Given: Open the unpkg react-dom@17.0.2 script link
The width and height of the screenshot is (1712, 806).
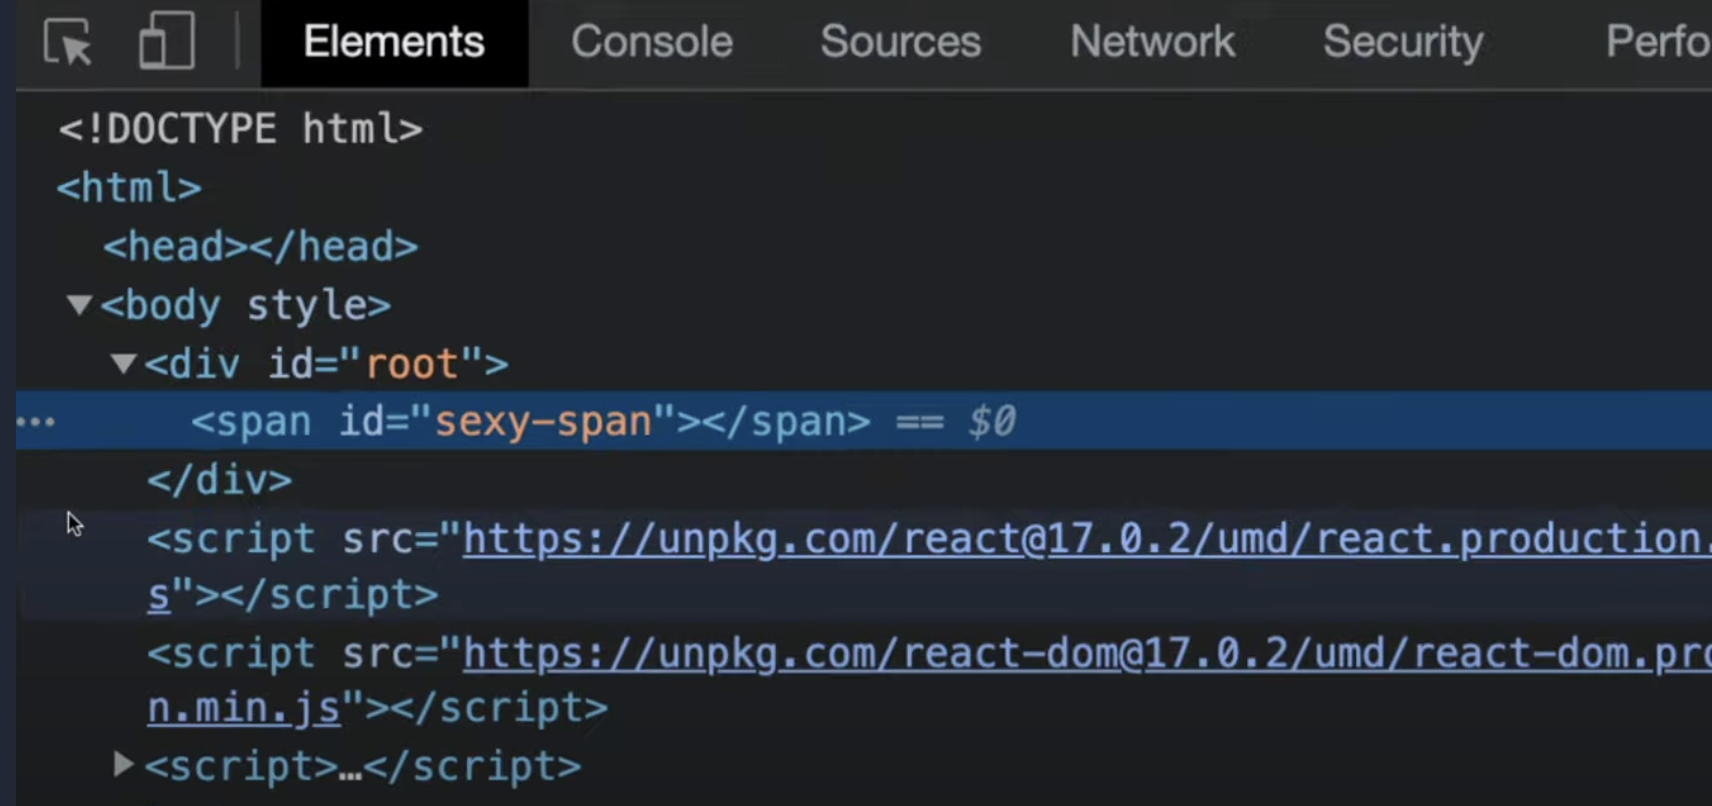Looking at the screenshot, I should point(1087,654).
